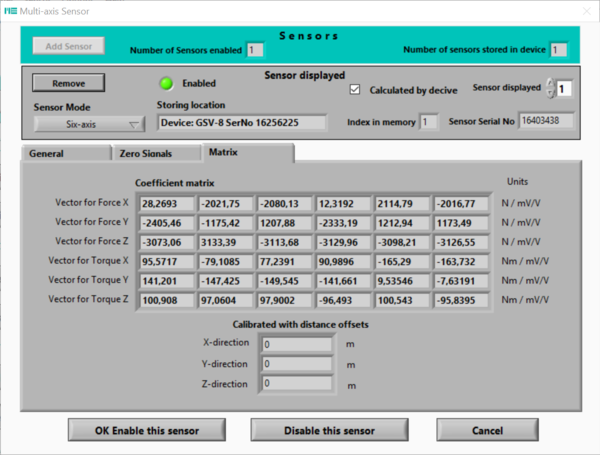Screen dimensions: 600x455
Task: Click OK Enable this sensor button
Action: pos(147,430)
